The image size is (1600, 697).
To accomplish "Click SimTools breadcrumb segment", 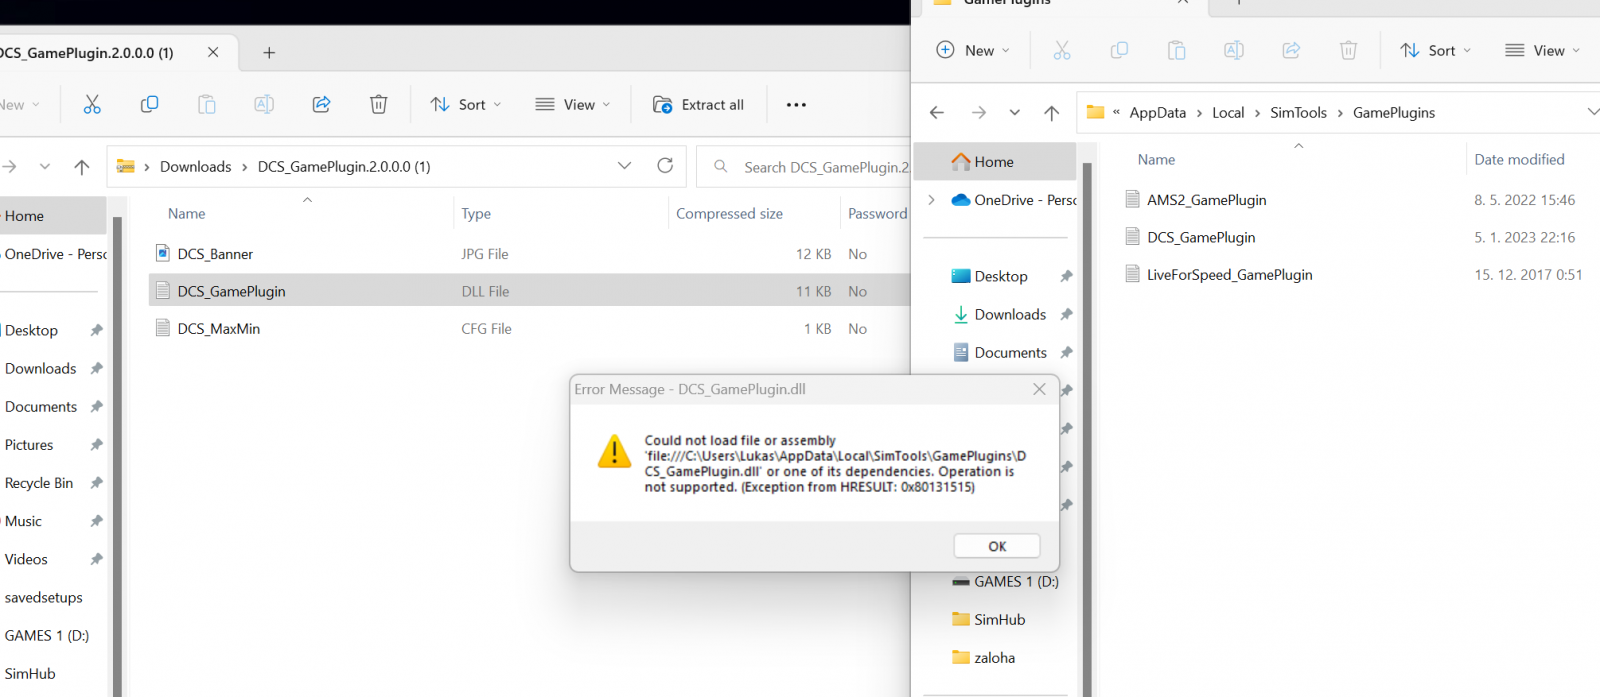I will pos(1298,113).
